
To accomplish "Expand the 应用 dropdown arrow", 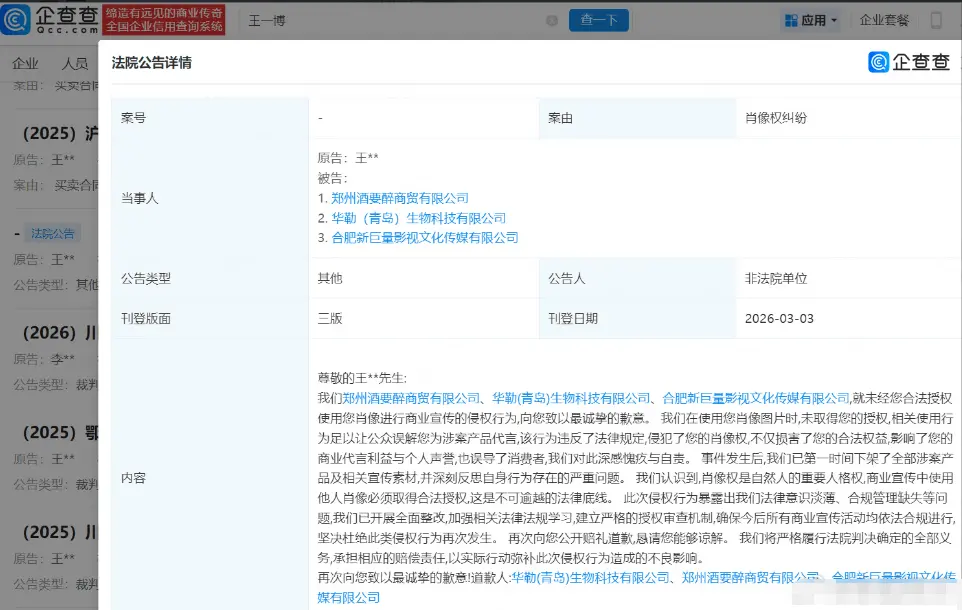I will tap(834, 20).
